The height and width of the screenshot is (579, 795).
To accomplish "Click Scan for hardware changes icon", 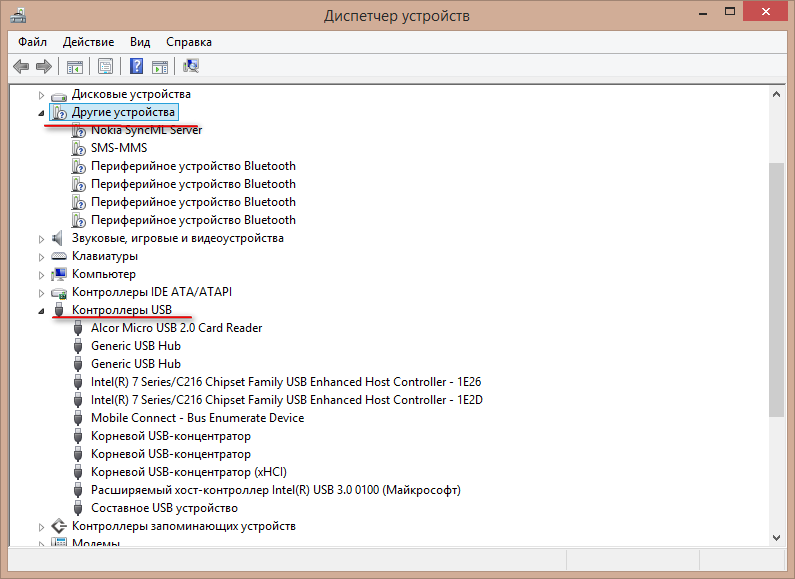I will pos(191,66).
